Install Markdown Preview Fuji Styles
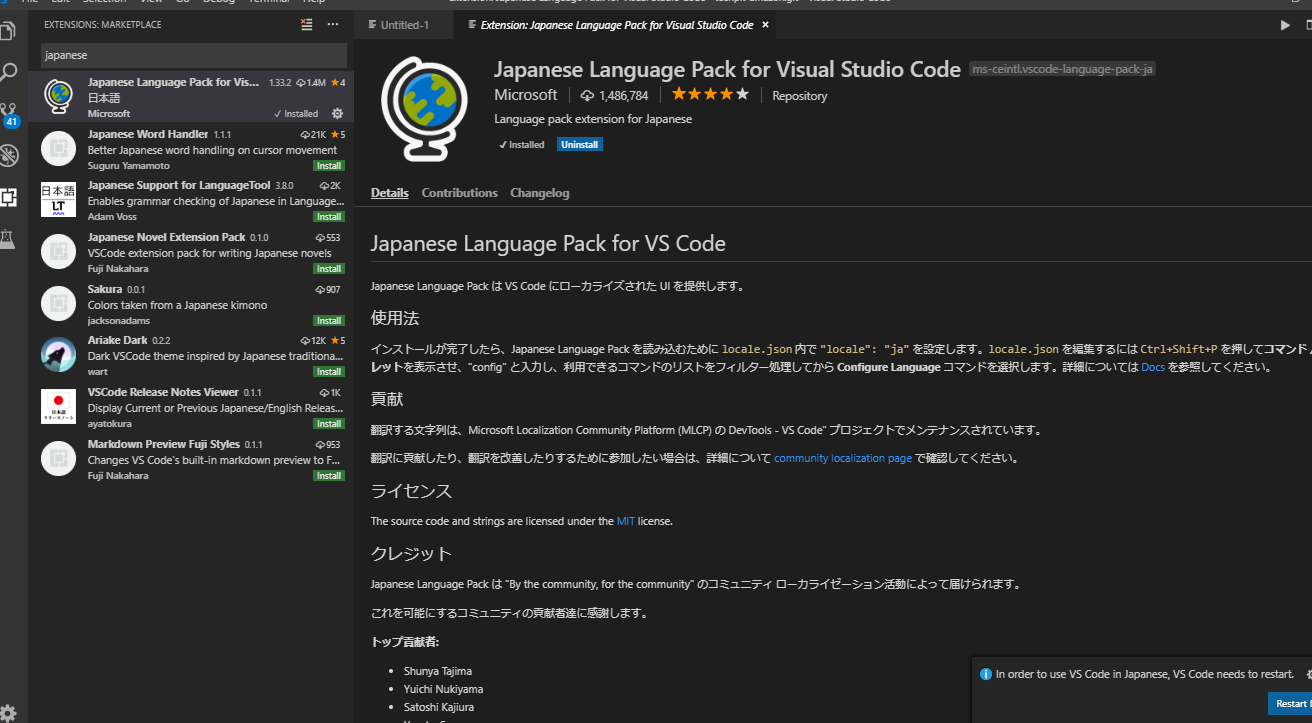Screen dimensions: 1312x723 click(329, 476)
